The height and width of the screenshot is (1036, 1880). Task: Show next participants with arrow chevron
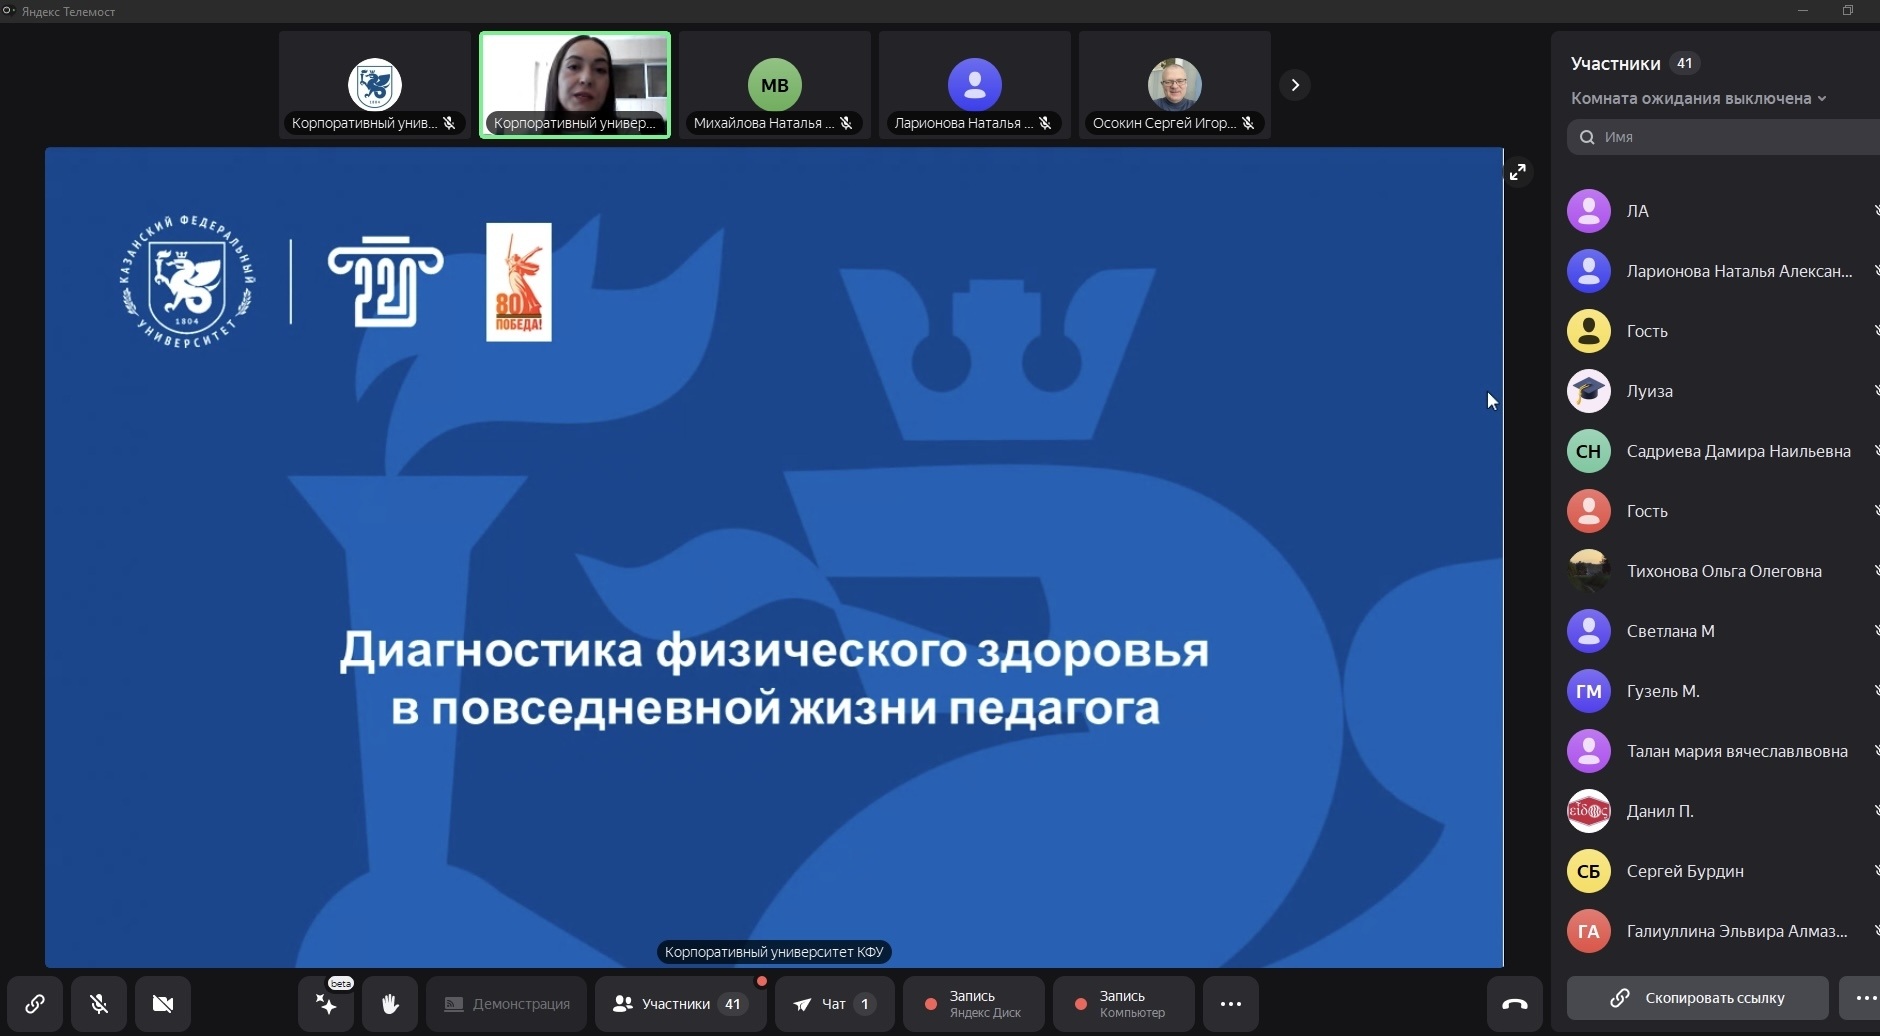(1295, 85)
